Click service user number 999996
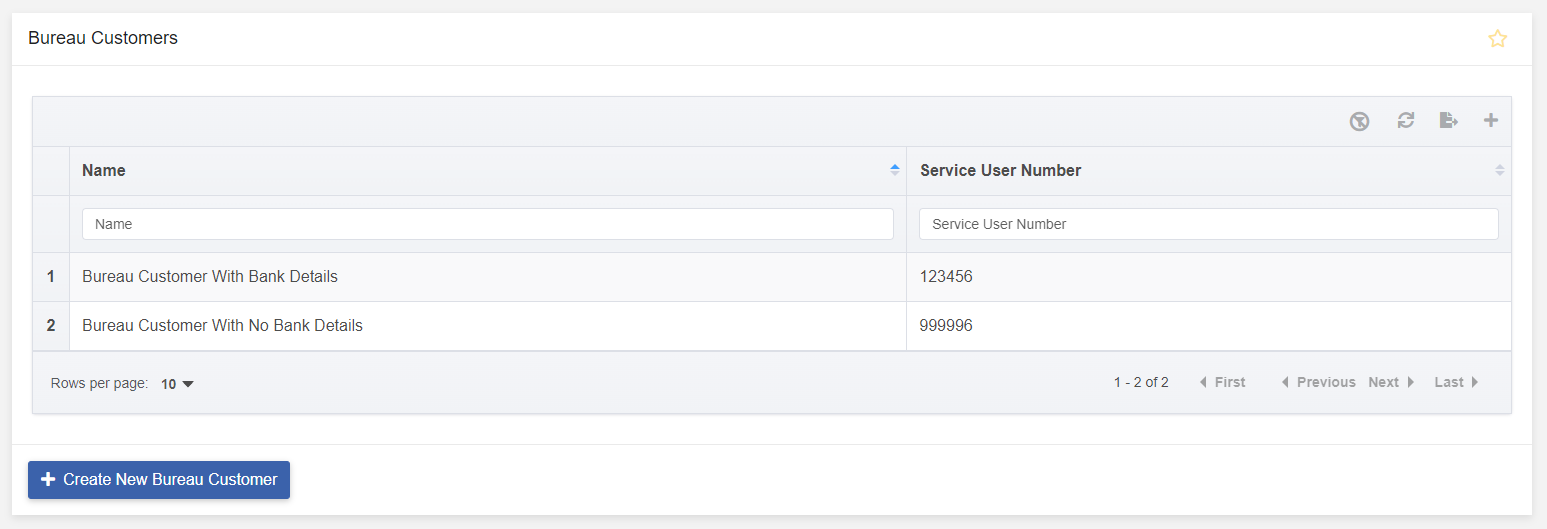Viewport: 1547px width, 529px height. click(946, 326)
